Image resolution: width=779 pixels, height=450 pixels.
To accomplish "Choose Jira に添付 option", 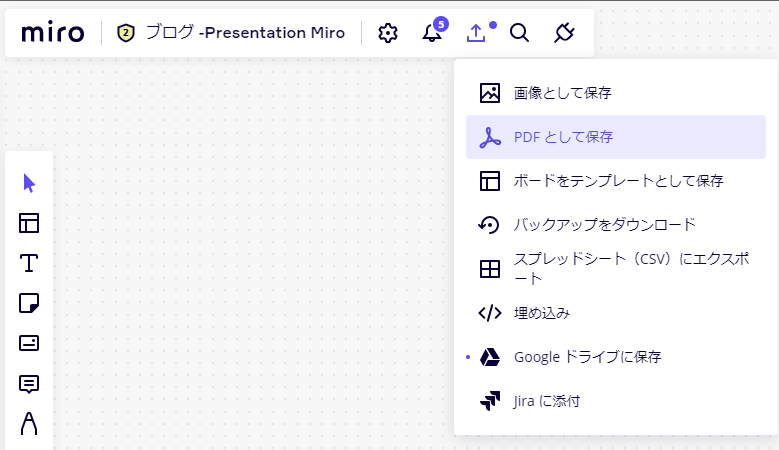I will click(616, 401).
